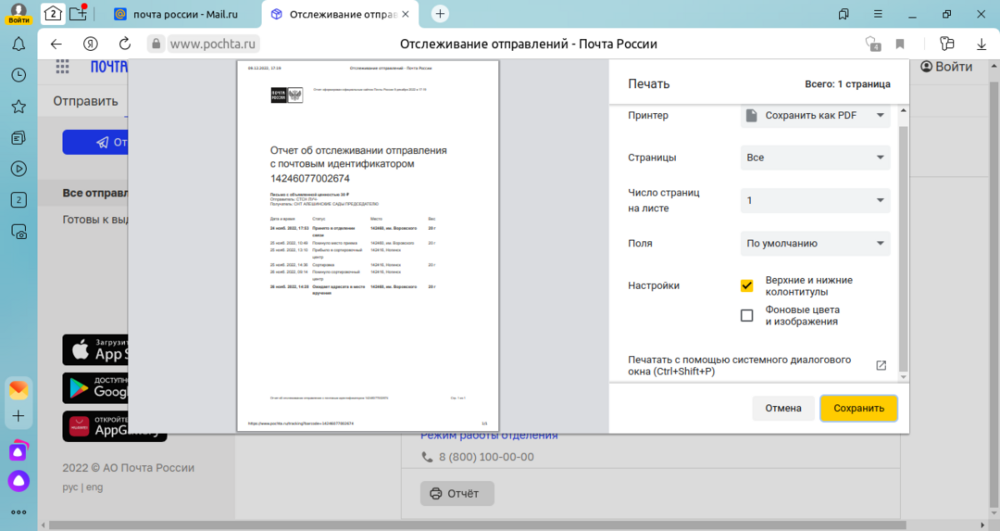Screen dimensions: 1000x531
Task: Add sidebar app with plus icon
Action: 18,416
